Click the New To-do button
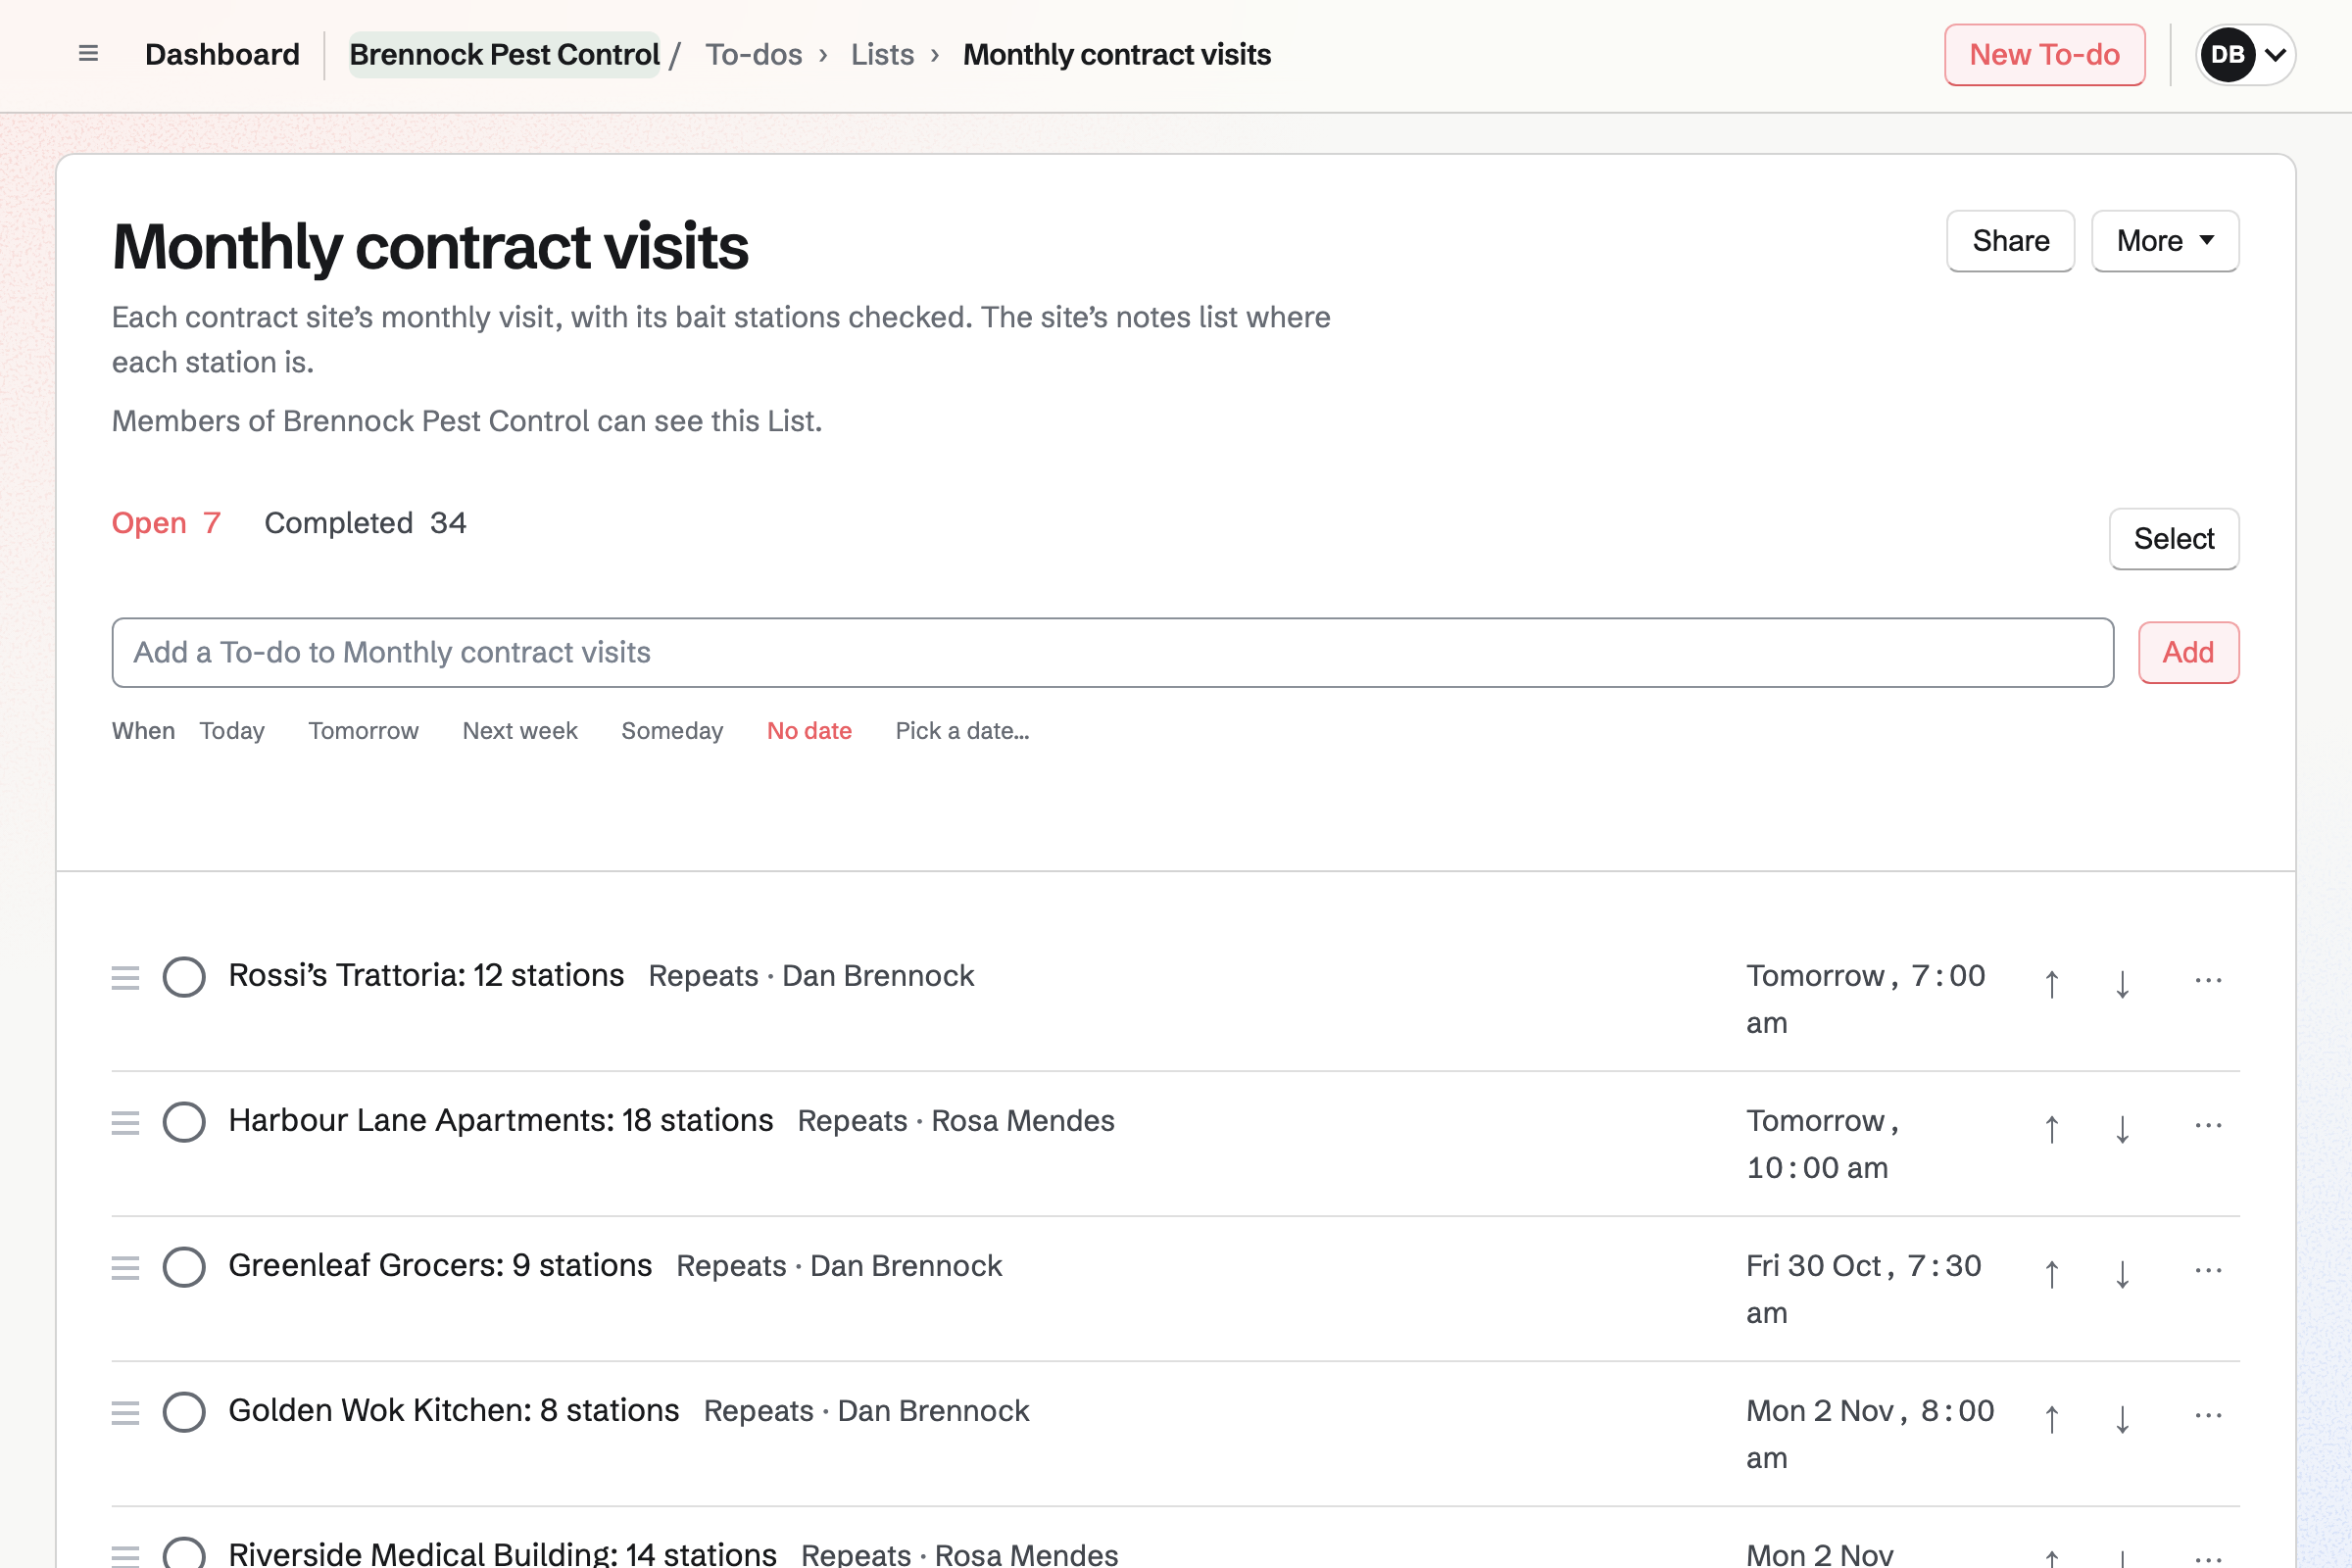This screenshot has width=2352, height=1568. click(2044, 55)
